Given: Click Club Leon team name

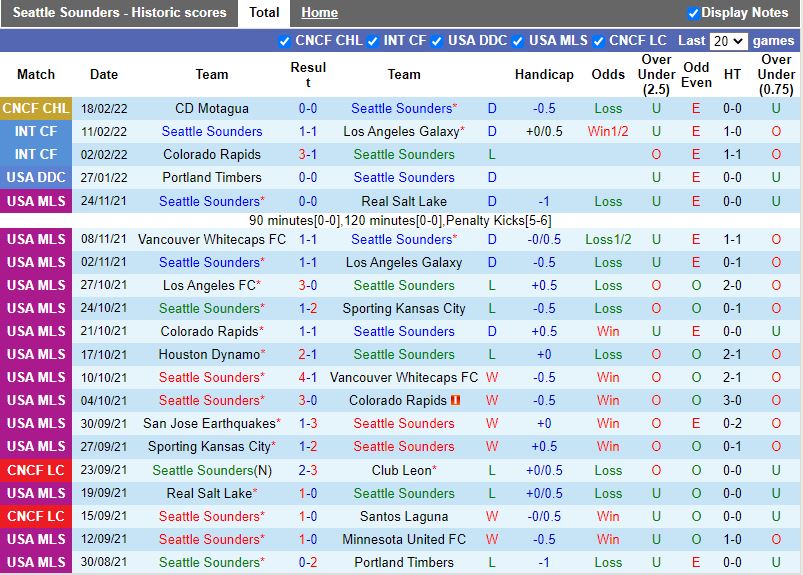Looking at the screenshot, I should click(404, 470).
